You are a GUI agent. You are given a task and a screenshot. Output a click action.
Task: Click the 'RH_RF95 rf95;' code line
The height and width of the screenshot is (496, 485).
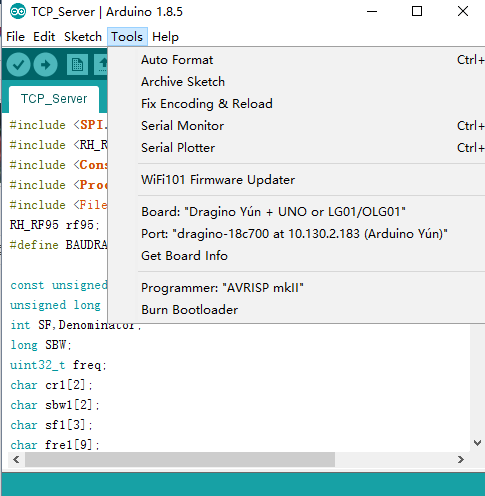[x=55, y=225]
